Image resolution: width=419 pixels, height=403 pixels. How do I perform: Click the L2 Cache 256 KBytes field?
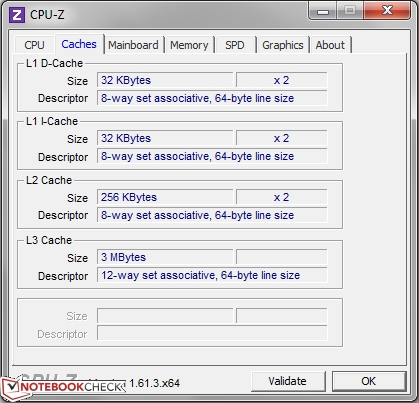click(x=165, y=197)
